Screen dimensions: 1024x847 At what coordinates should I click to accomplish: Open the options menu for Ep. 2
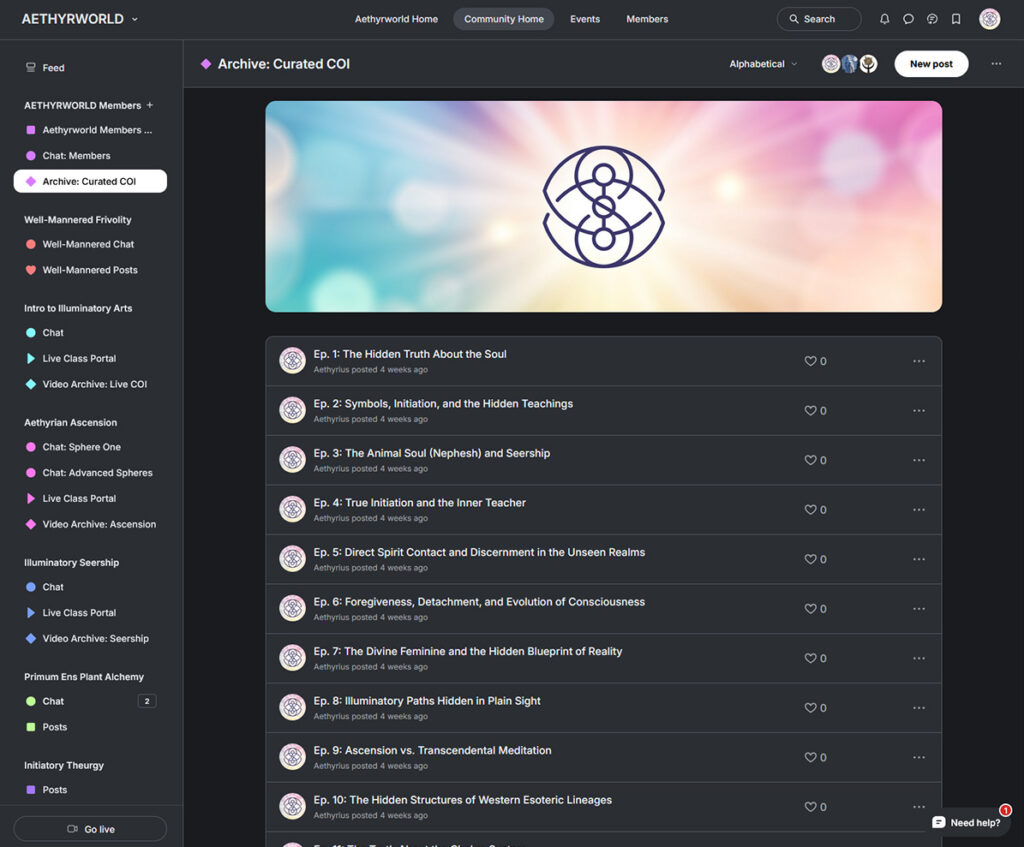[x=918, y=410]
